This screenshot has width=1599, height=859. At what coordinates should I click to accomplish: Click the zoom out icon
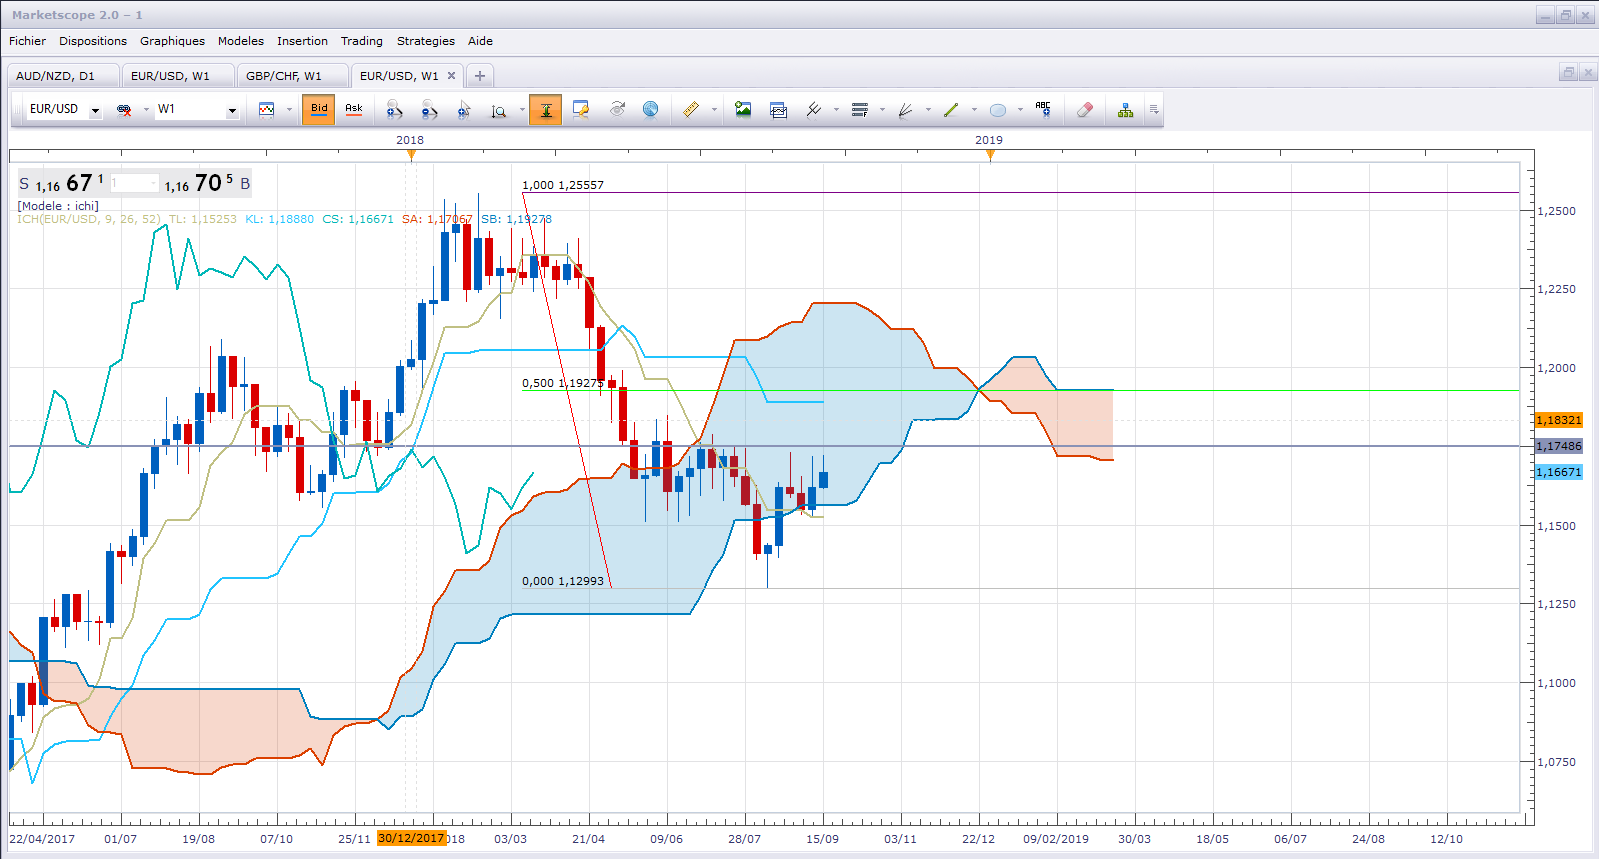(430, 110)
